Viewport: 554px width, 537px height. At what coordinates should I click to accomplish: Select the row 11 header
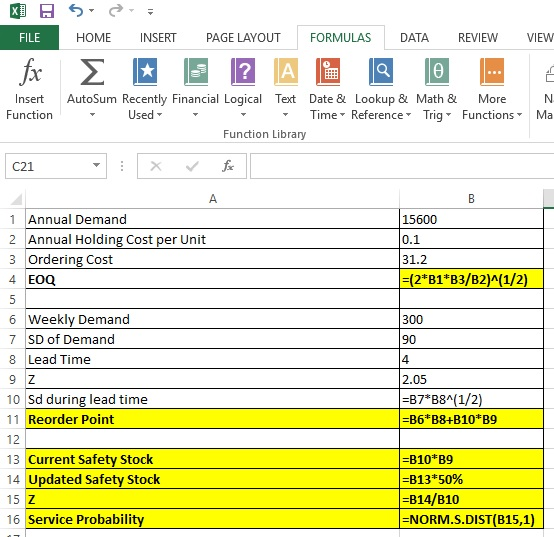[x=13, y=419]
